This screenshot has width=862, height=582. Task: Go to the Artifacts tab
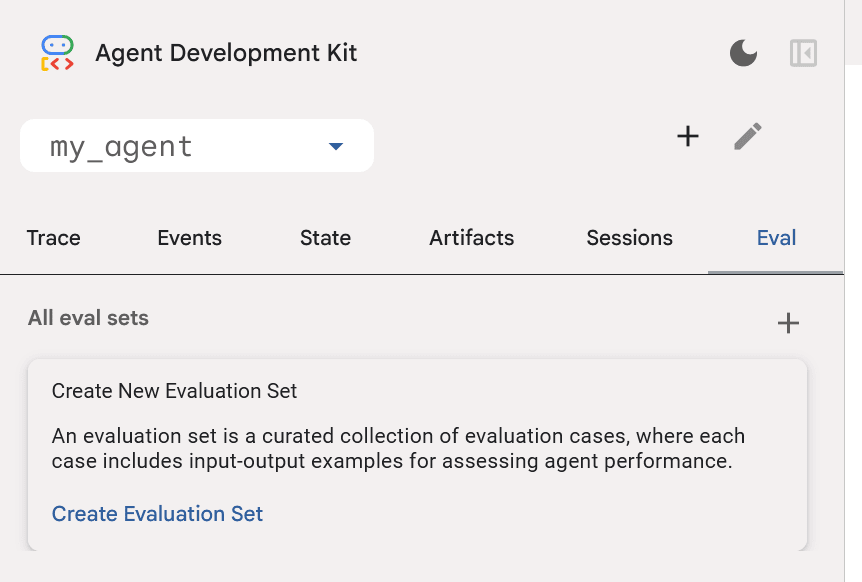[x=471, y=238]
